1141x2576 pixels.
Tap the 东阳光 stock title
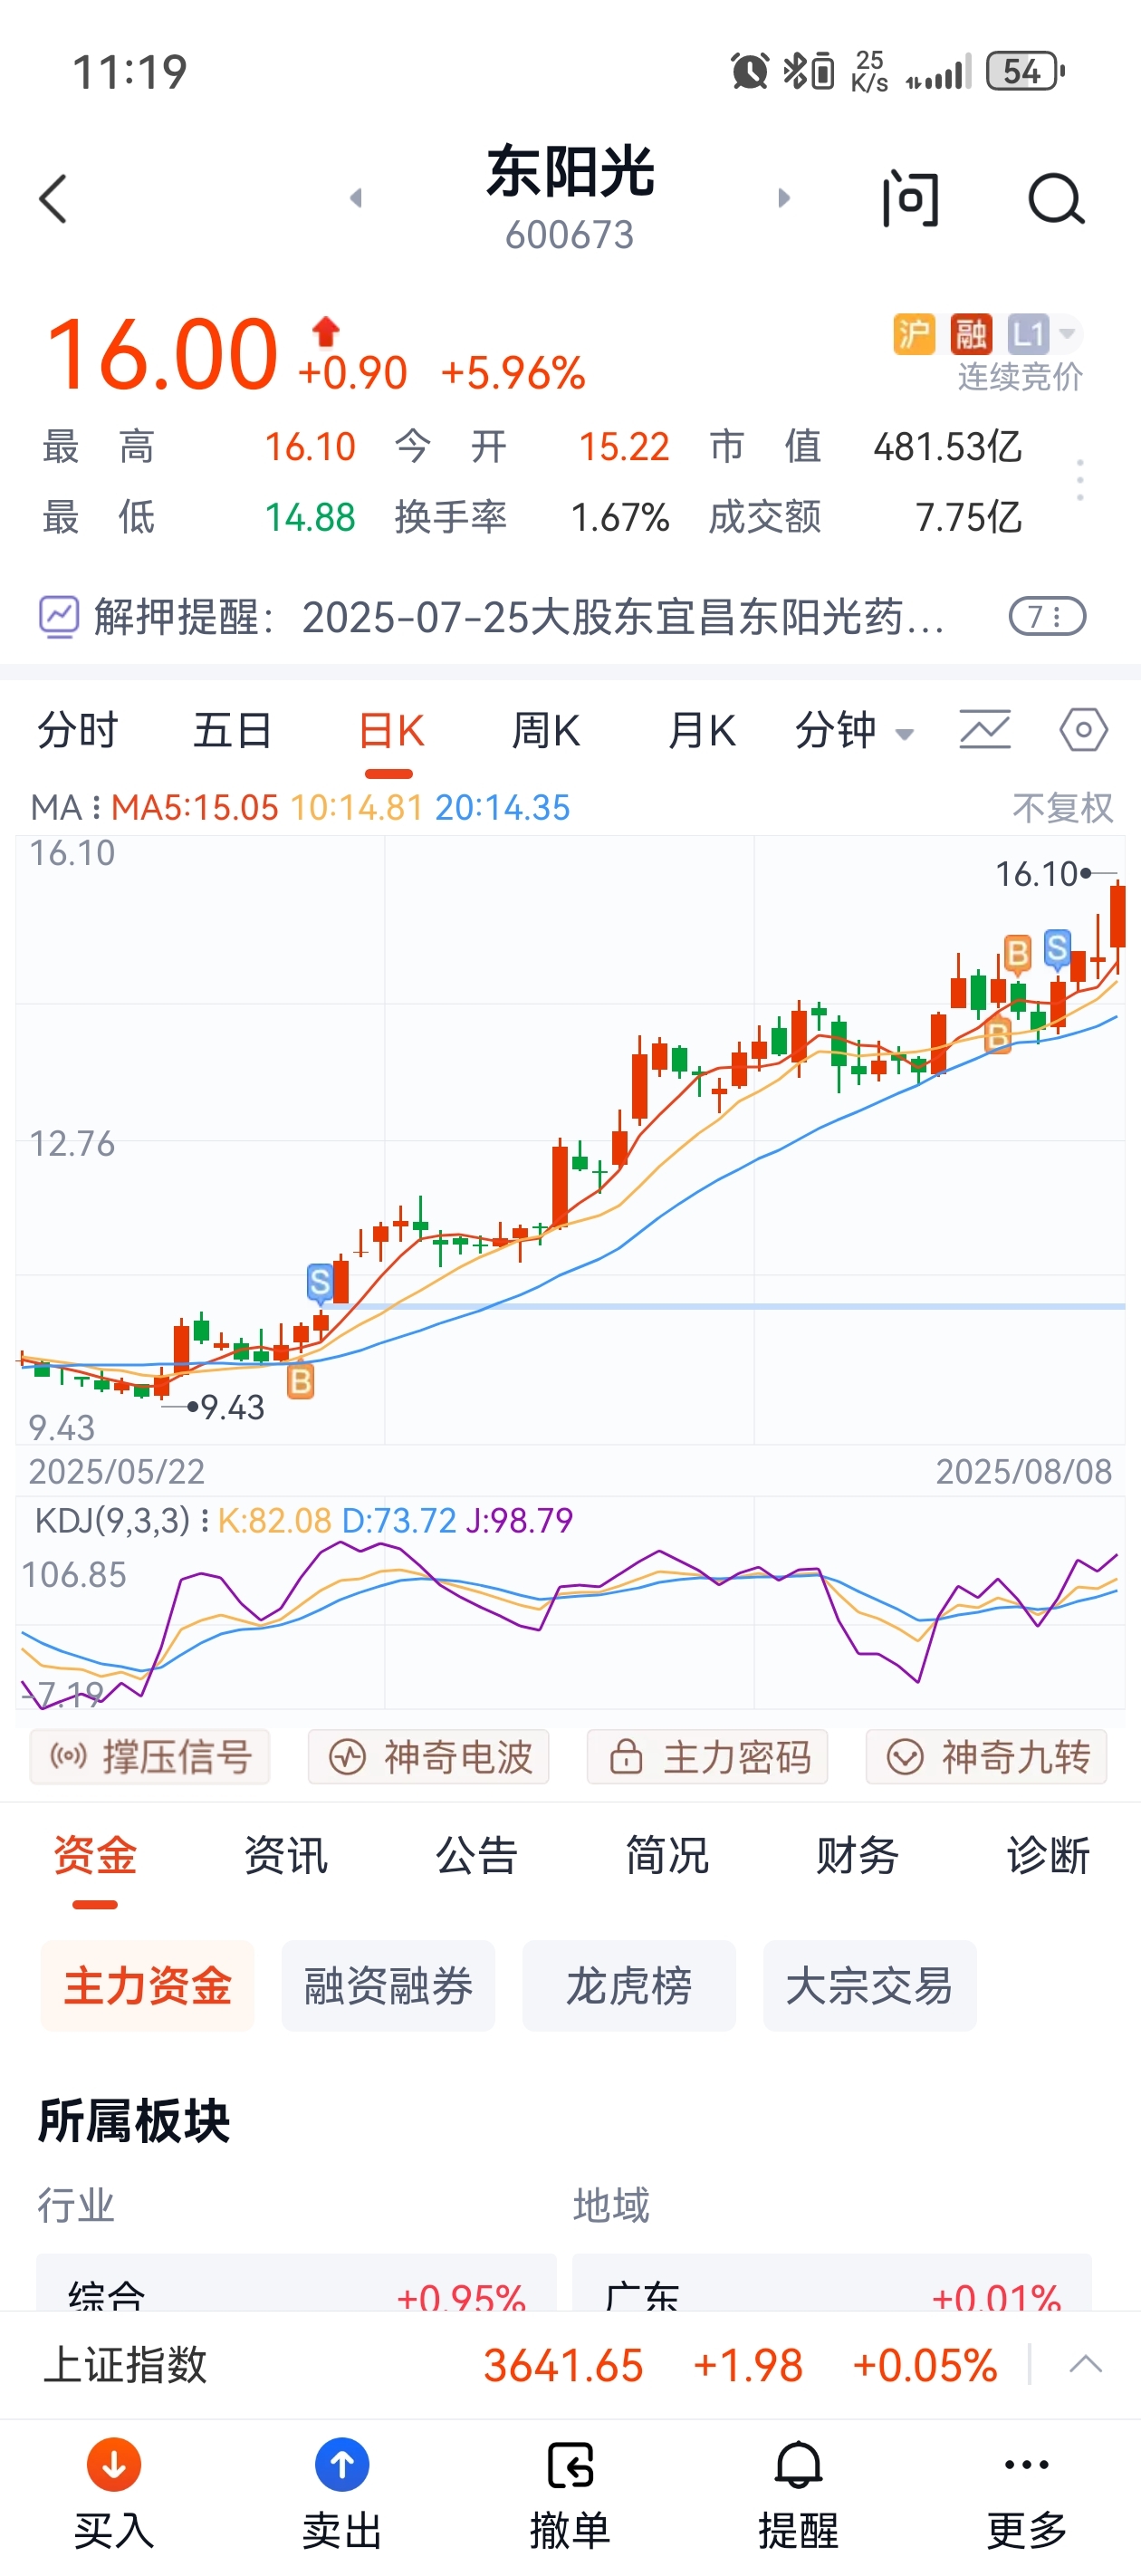click(x=570, y=172)
